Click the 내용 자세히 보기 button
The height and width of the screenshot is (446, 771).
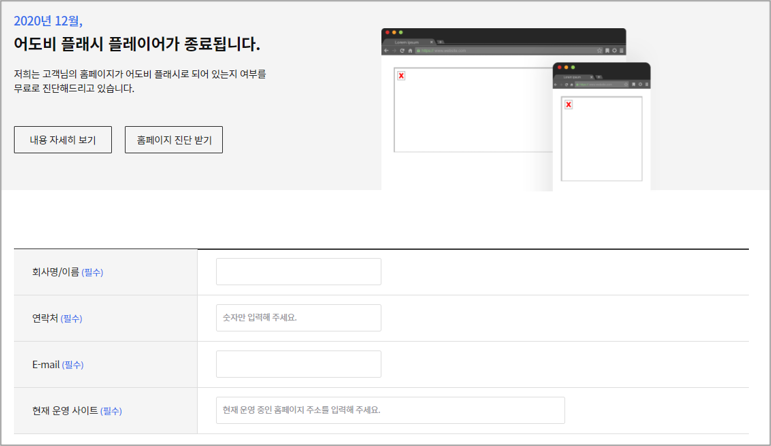click(63, 140)
